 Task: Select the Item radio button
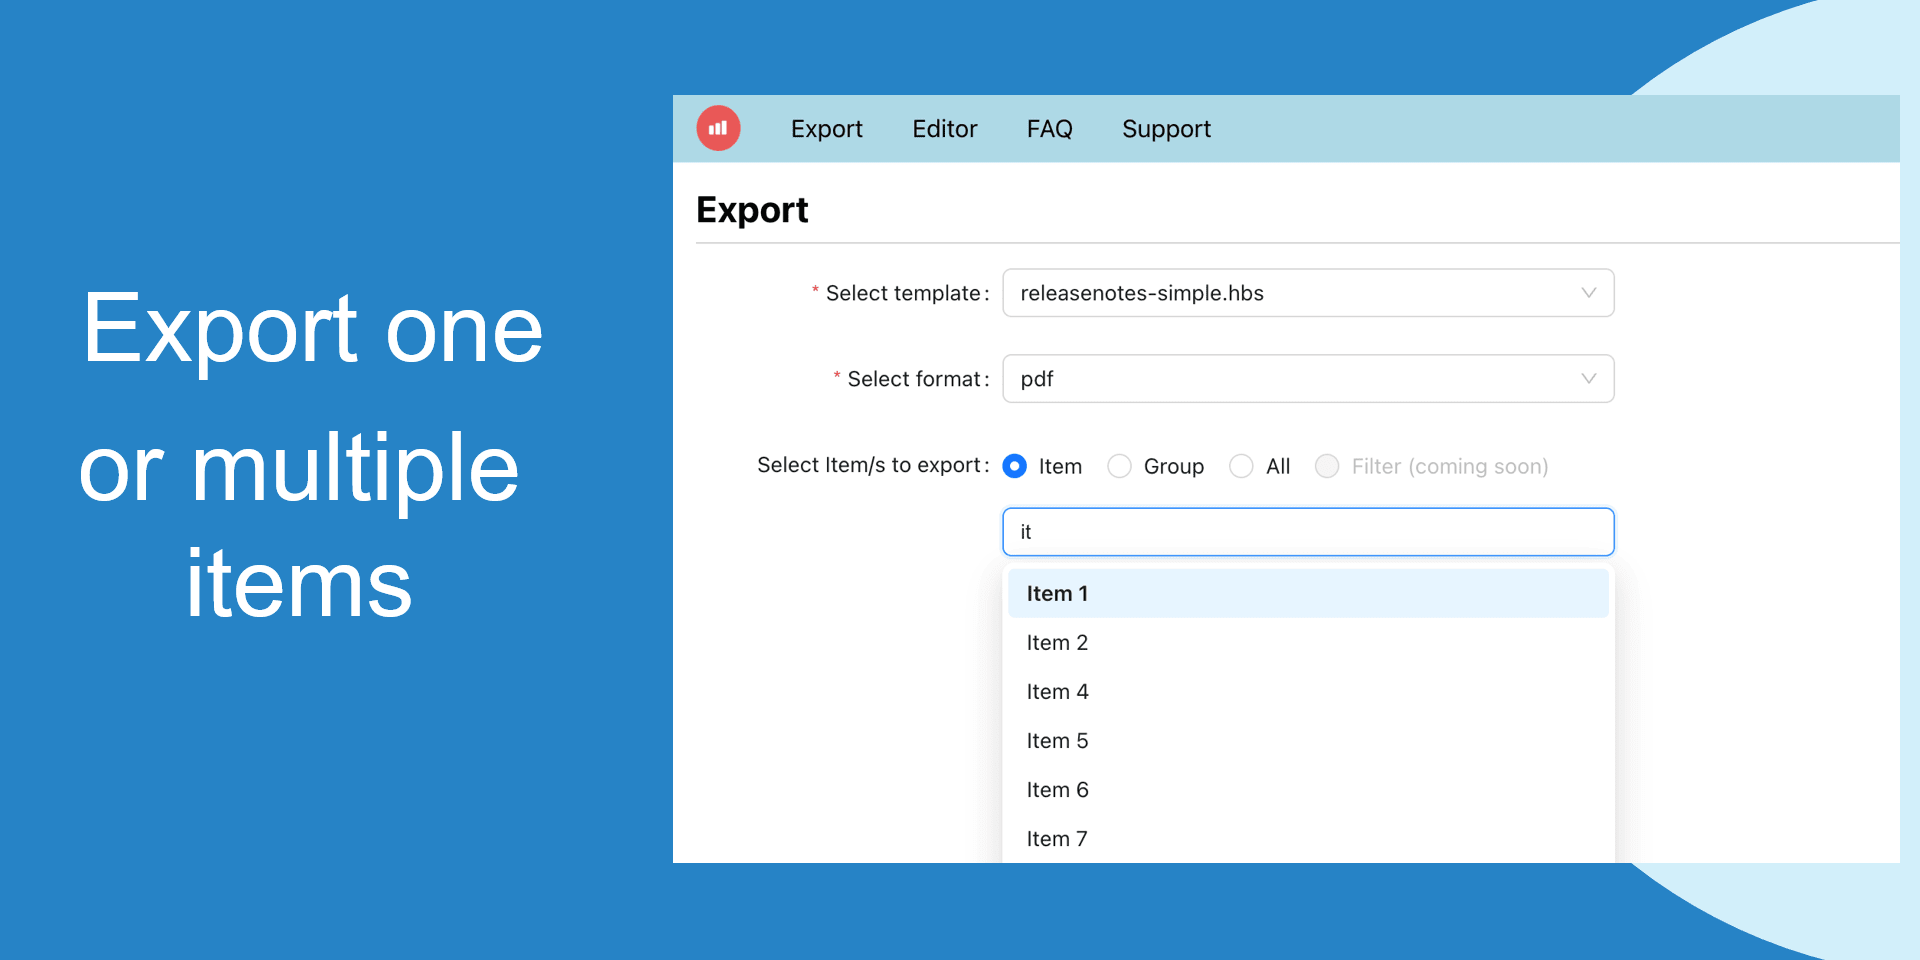tap(1014, 466)
